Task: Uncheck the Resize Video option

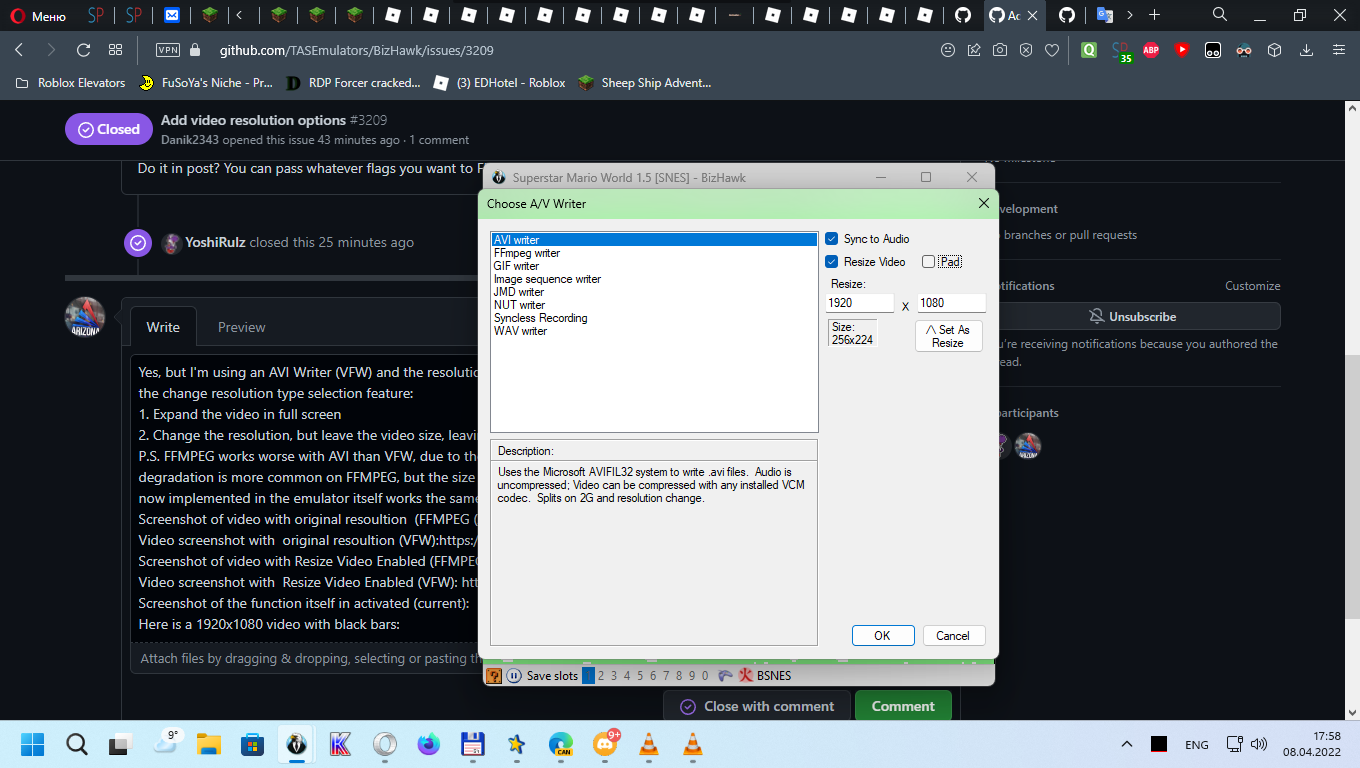Action: 832,261
